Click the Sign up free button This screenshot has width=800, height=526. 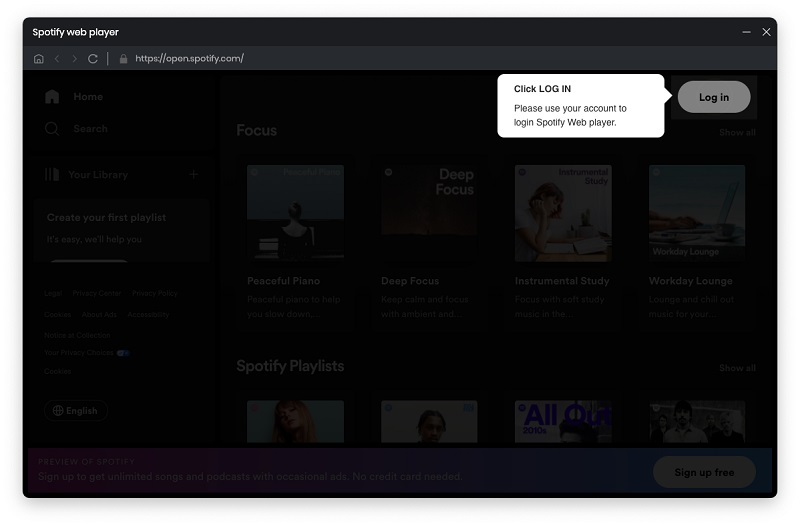click(x=704, y=472)
